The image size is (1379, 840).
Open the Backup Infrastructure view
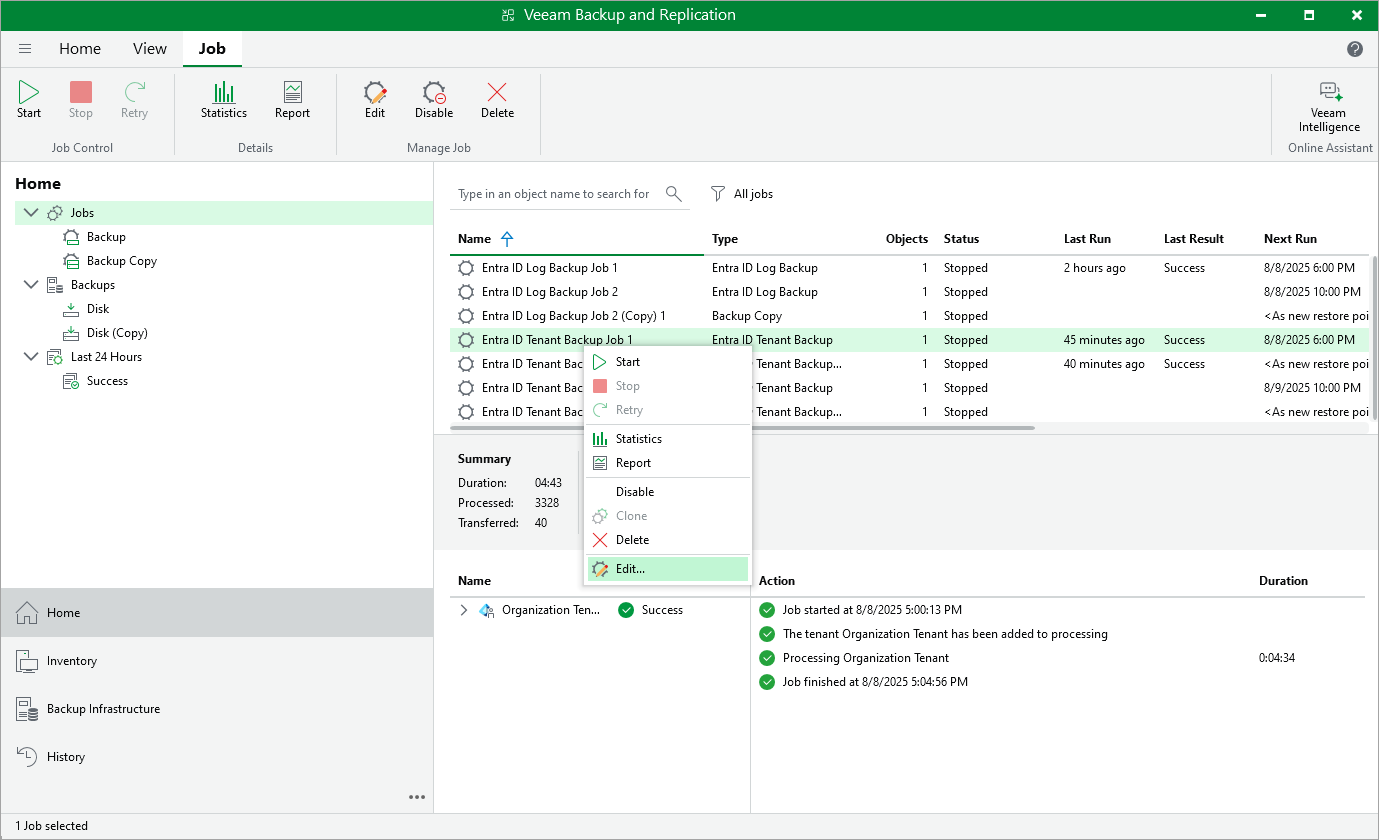pos(102,709)
